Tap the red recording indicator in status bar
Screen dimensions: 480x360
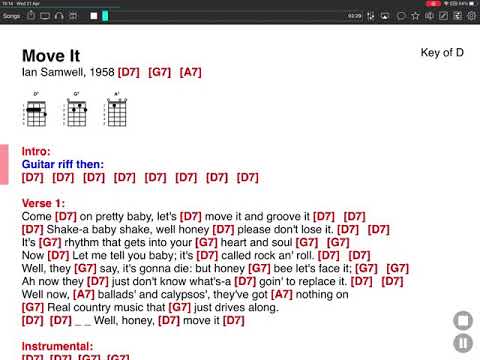(433, 4)
